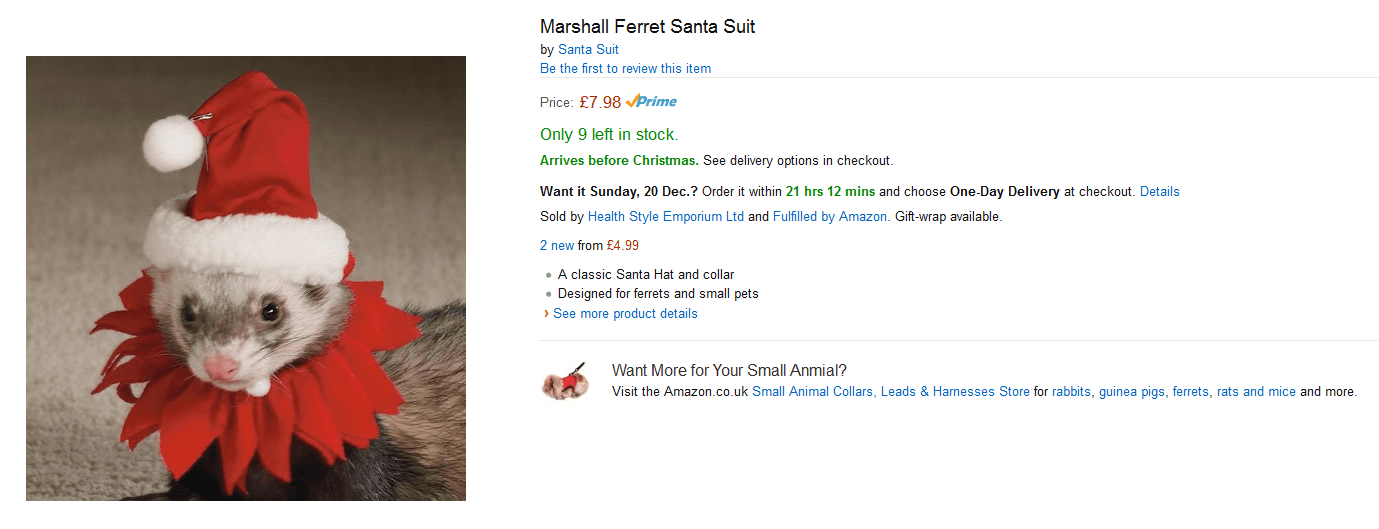Click the small animal harness thumbnail icon
The height and width of the screenshot is (529, 1379).
(x=565, y=381)
